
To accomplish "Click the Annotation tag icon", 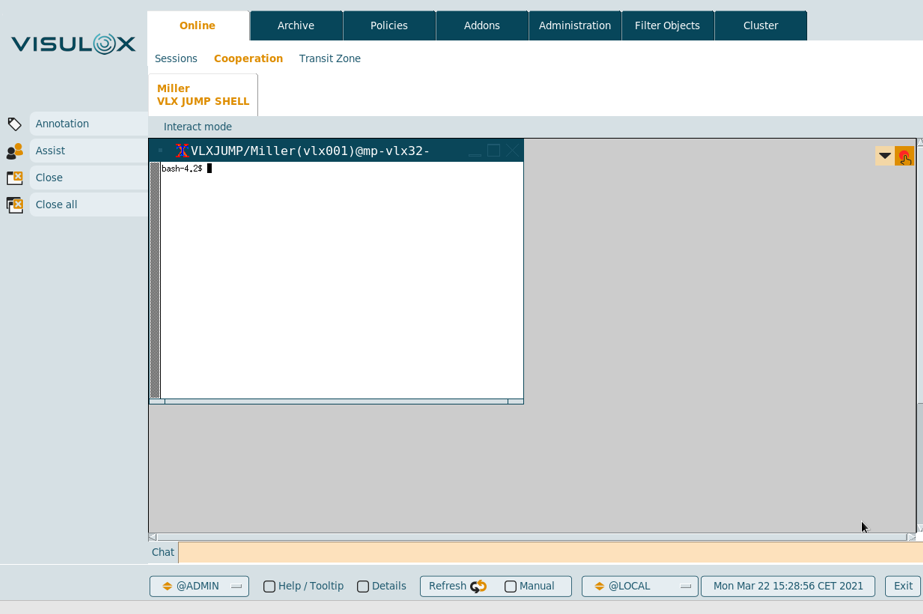I will (x=14, y=124).
